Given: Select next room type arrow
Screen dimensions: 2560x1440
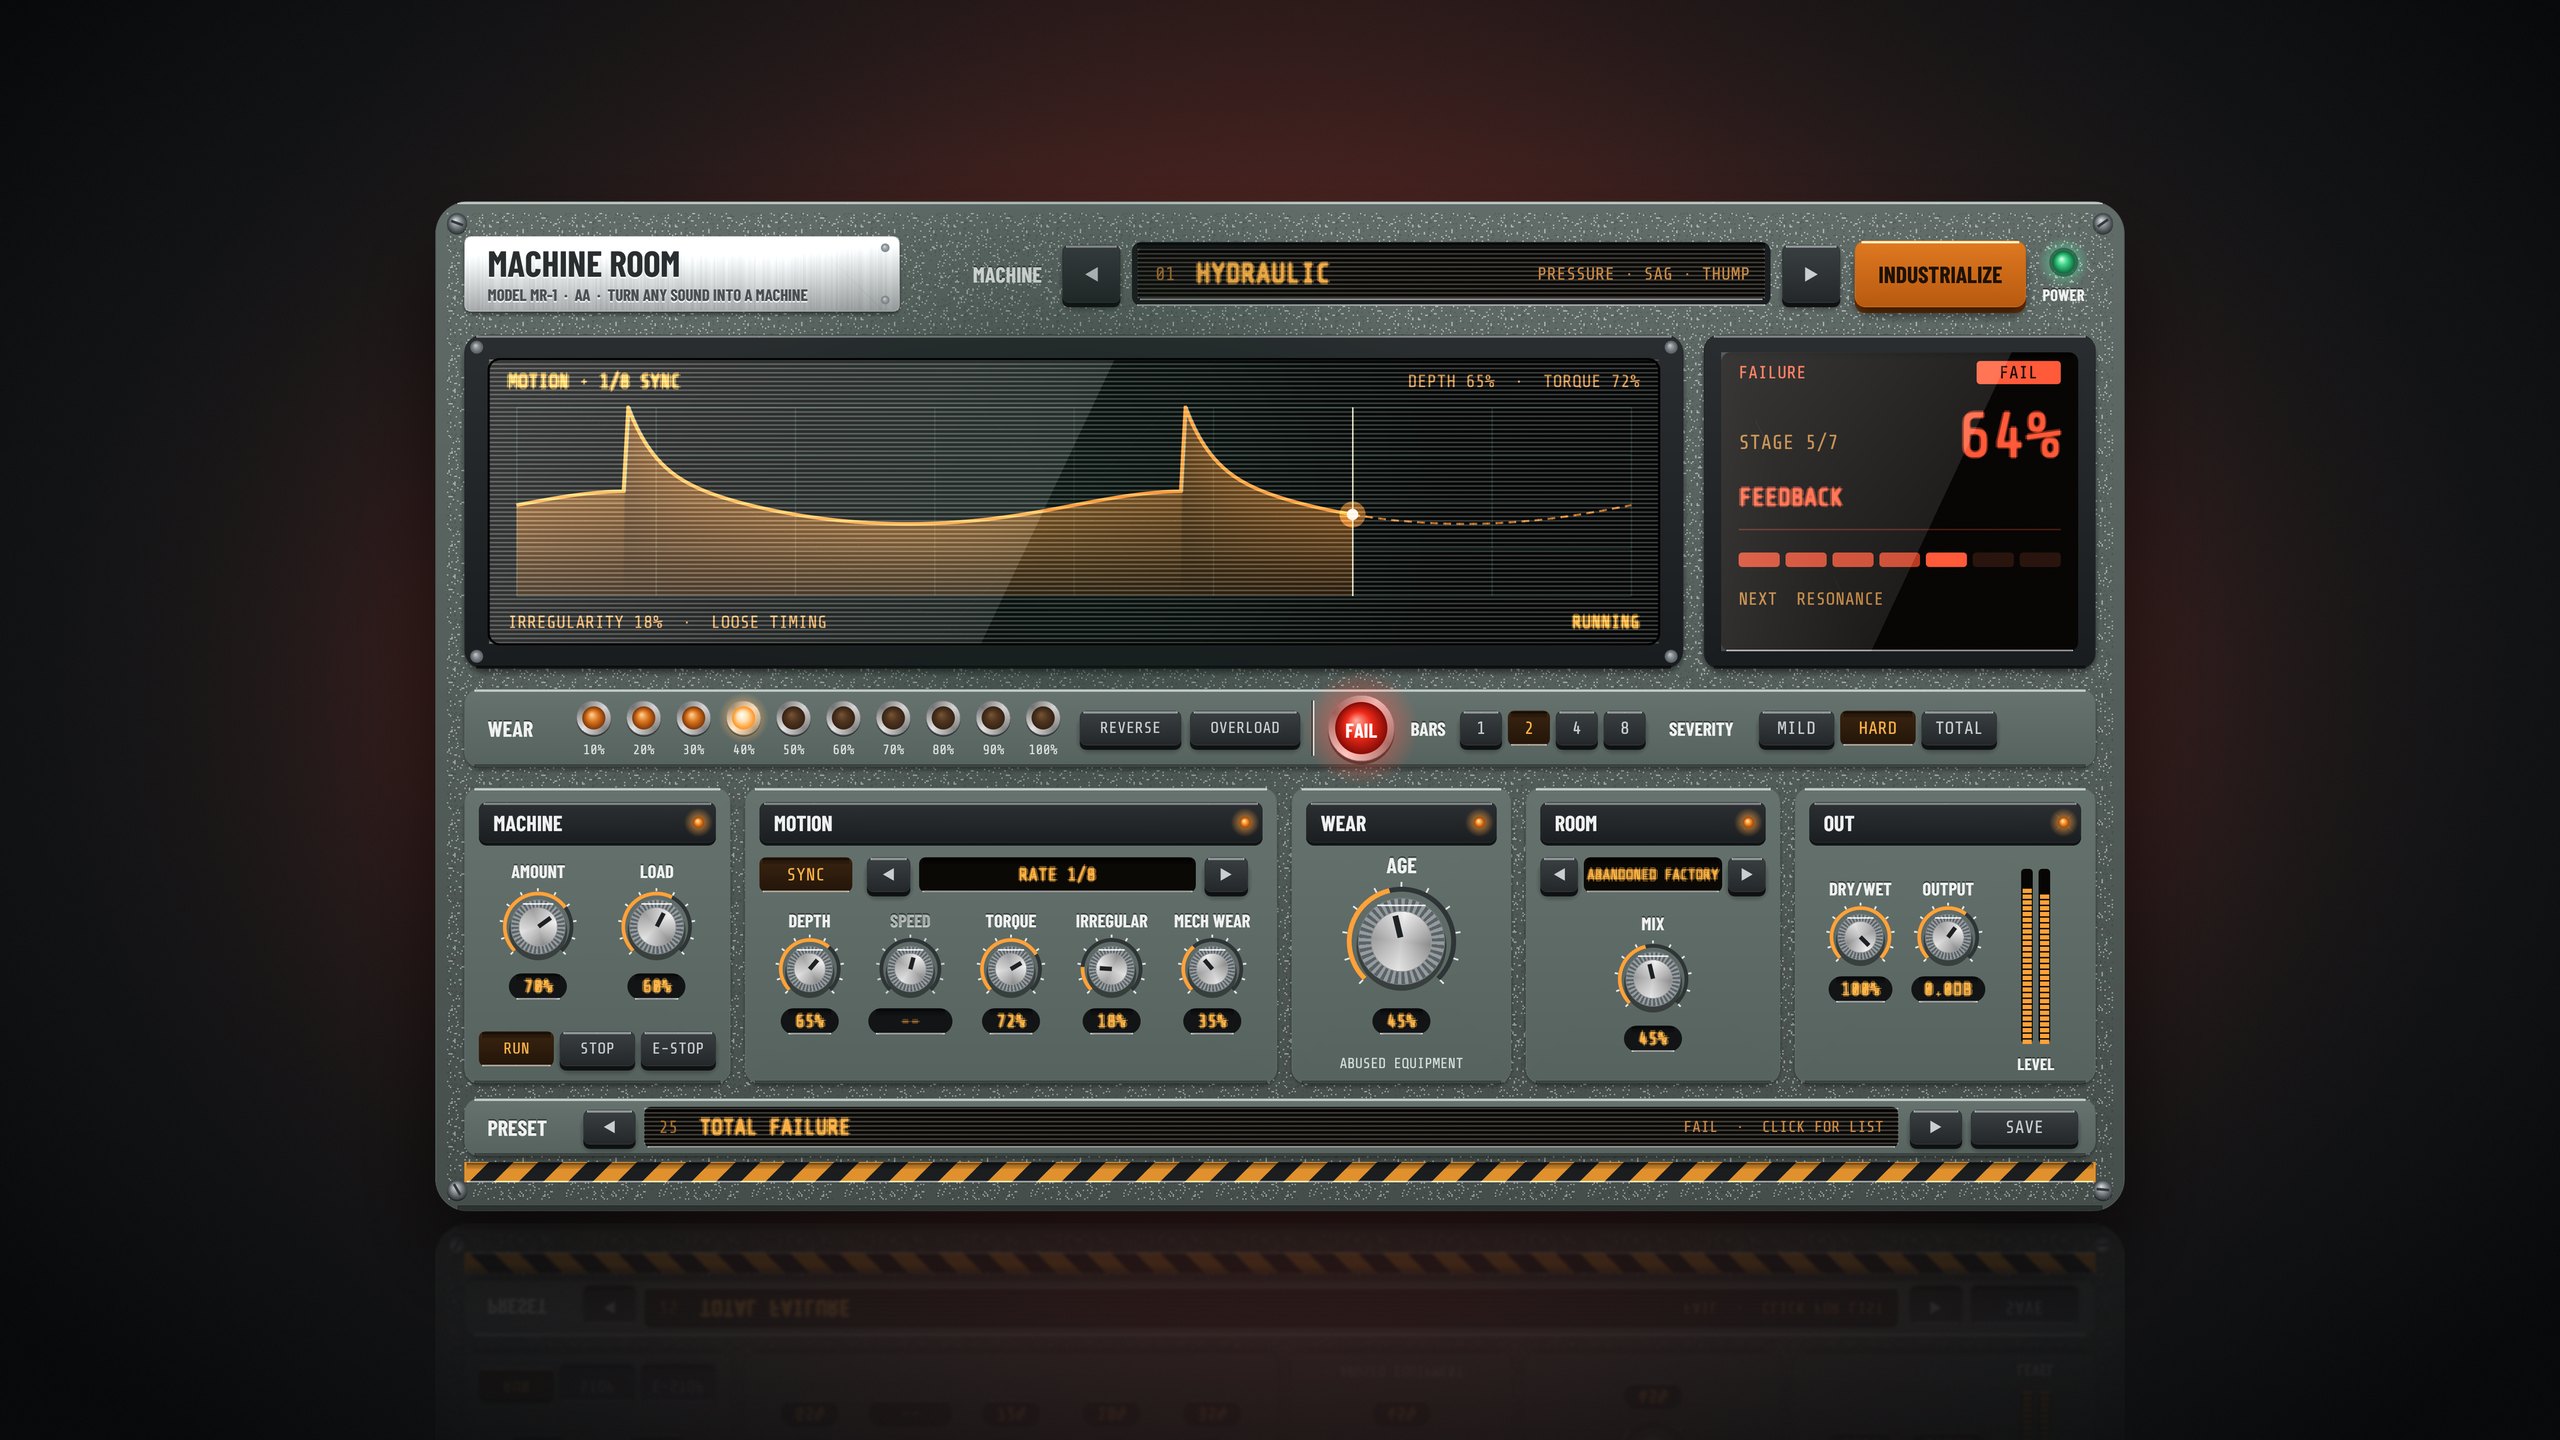Looking at the screenshot, I should coord(1746,875).
